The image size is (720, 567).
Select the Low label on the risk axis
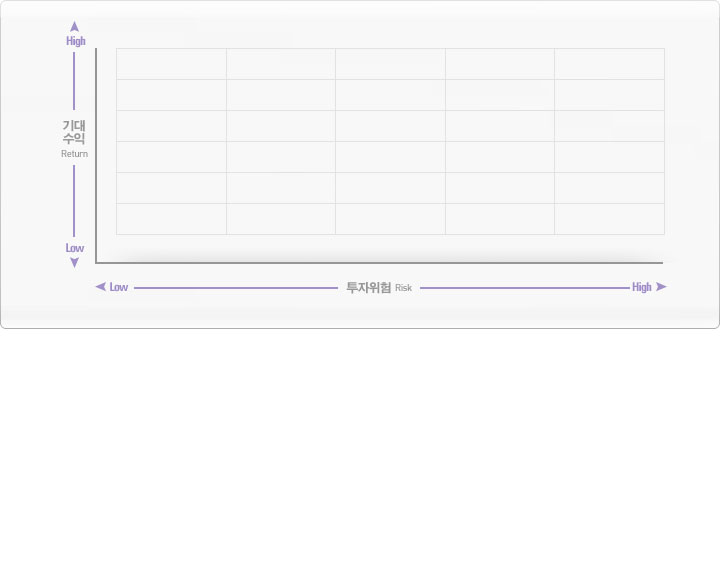click(119, 287)
